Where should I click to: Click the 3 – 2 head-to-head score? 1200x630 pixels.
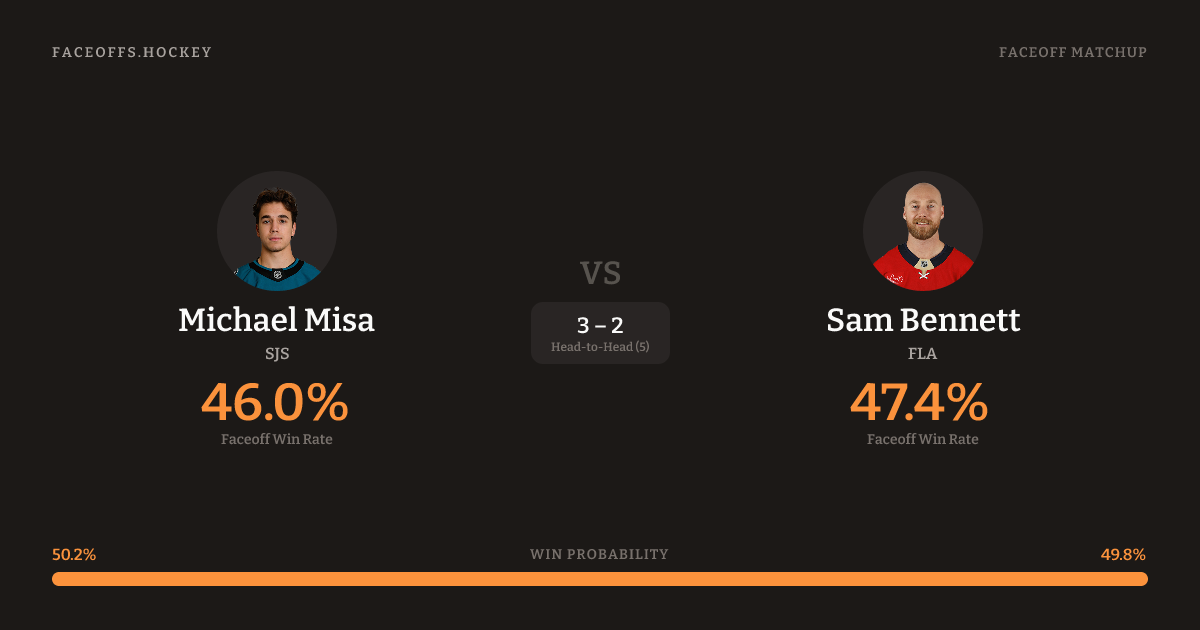[x=600, y=325]
